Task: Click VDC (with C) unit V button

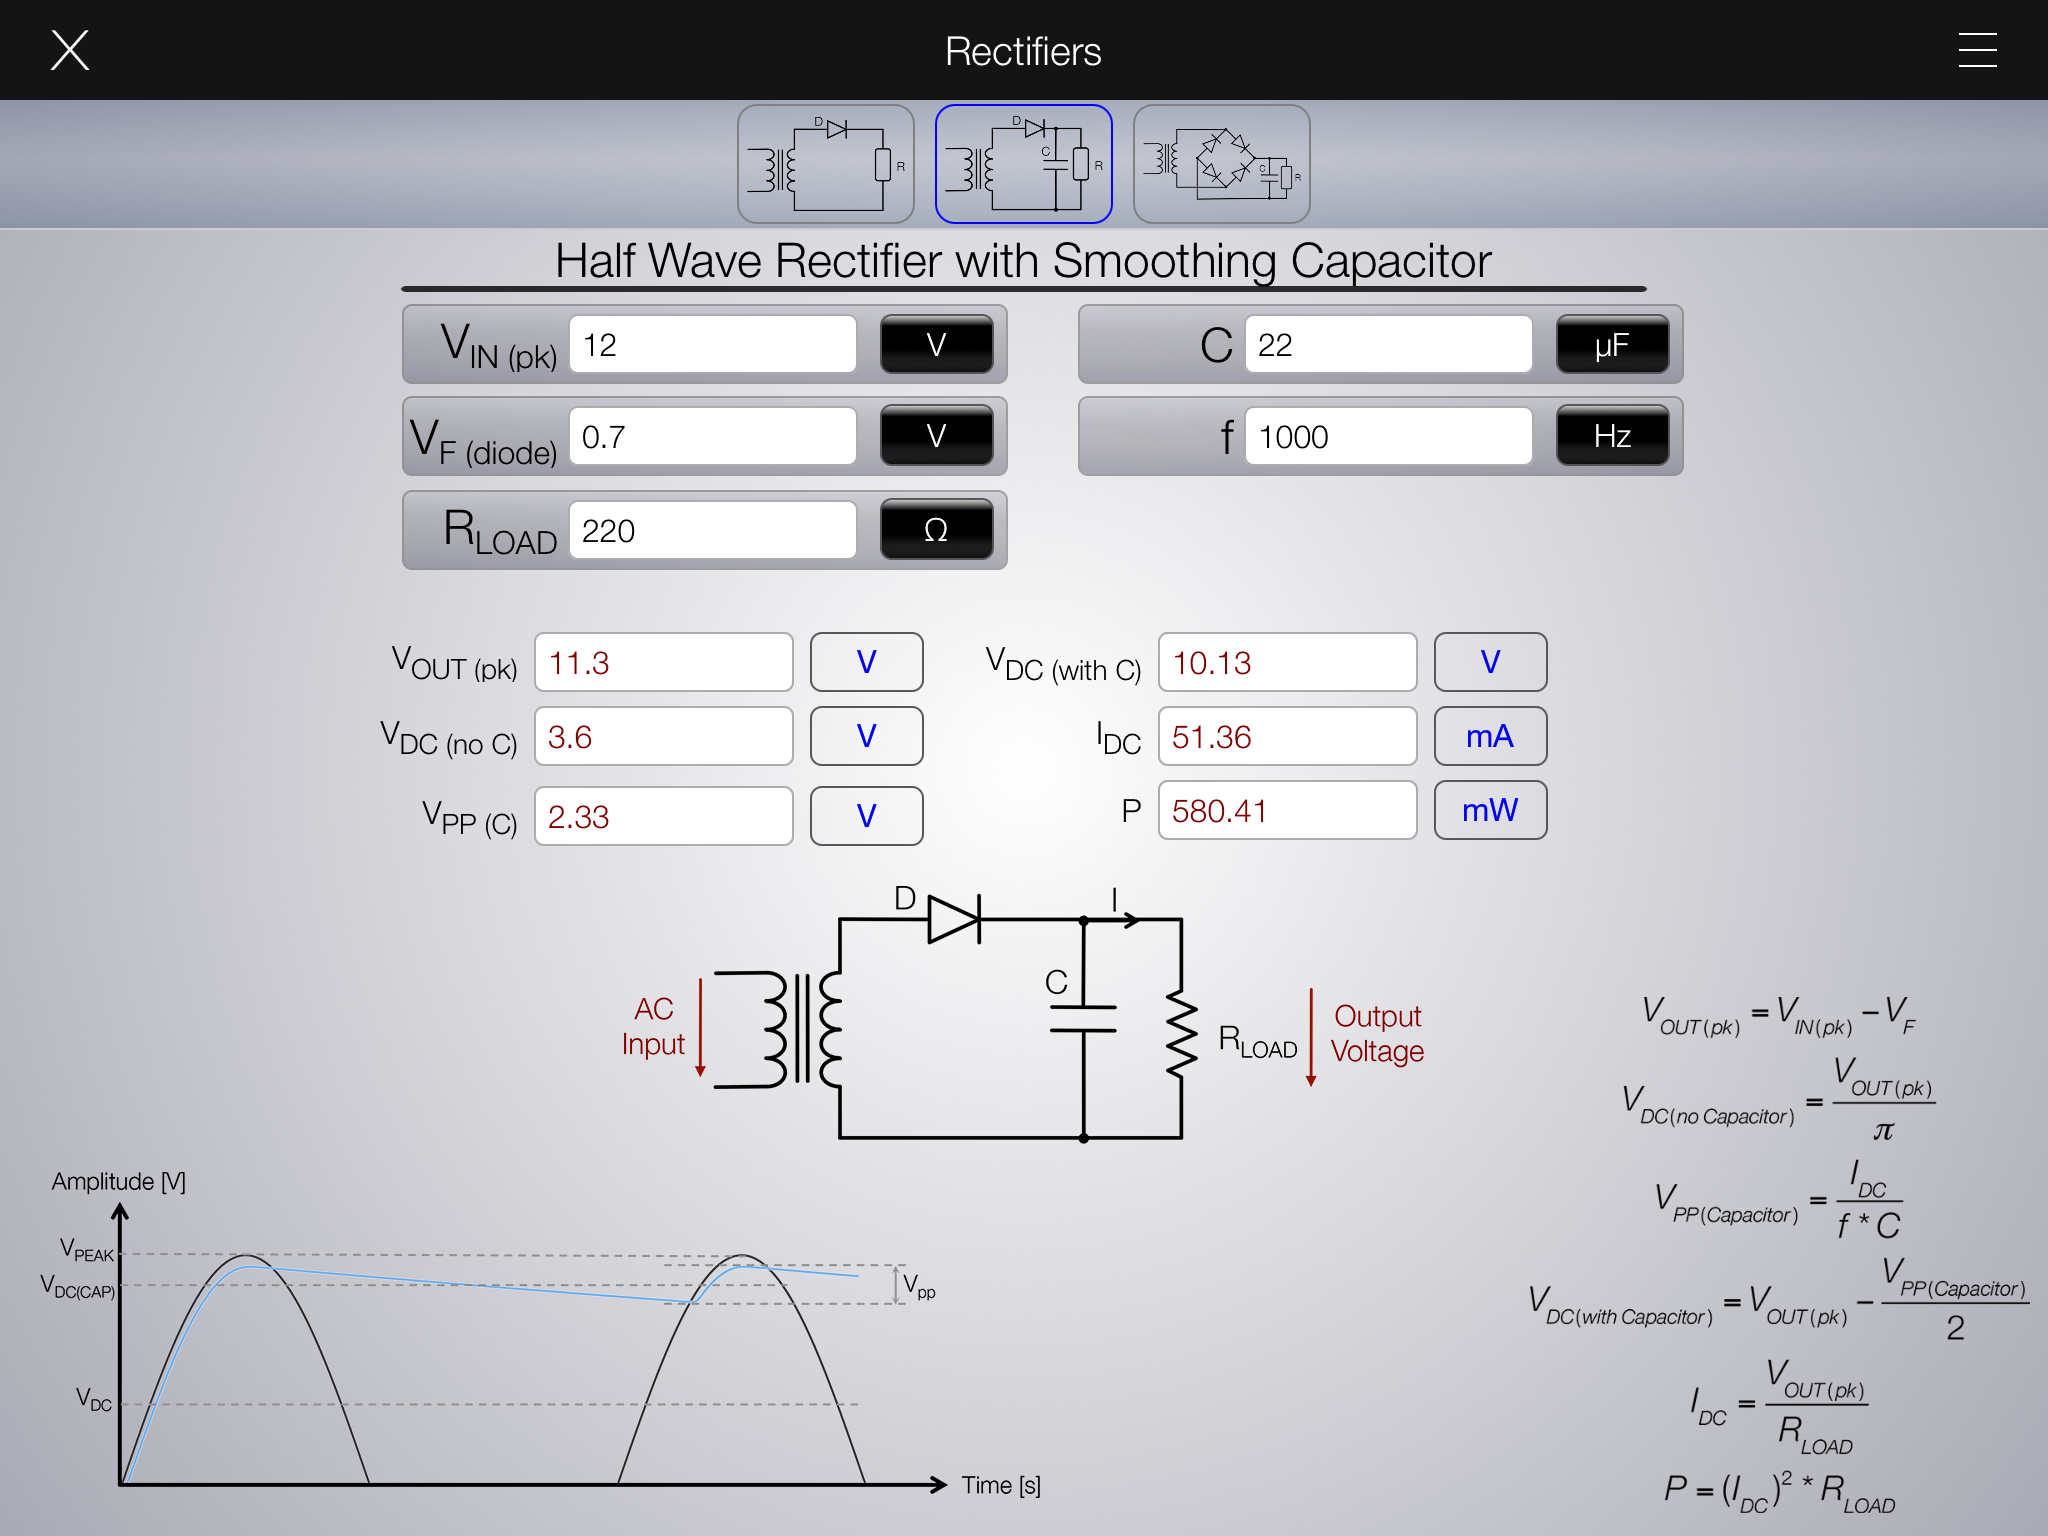Action: 1490,662
